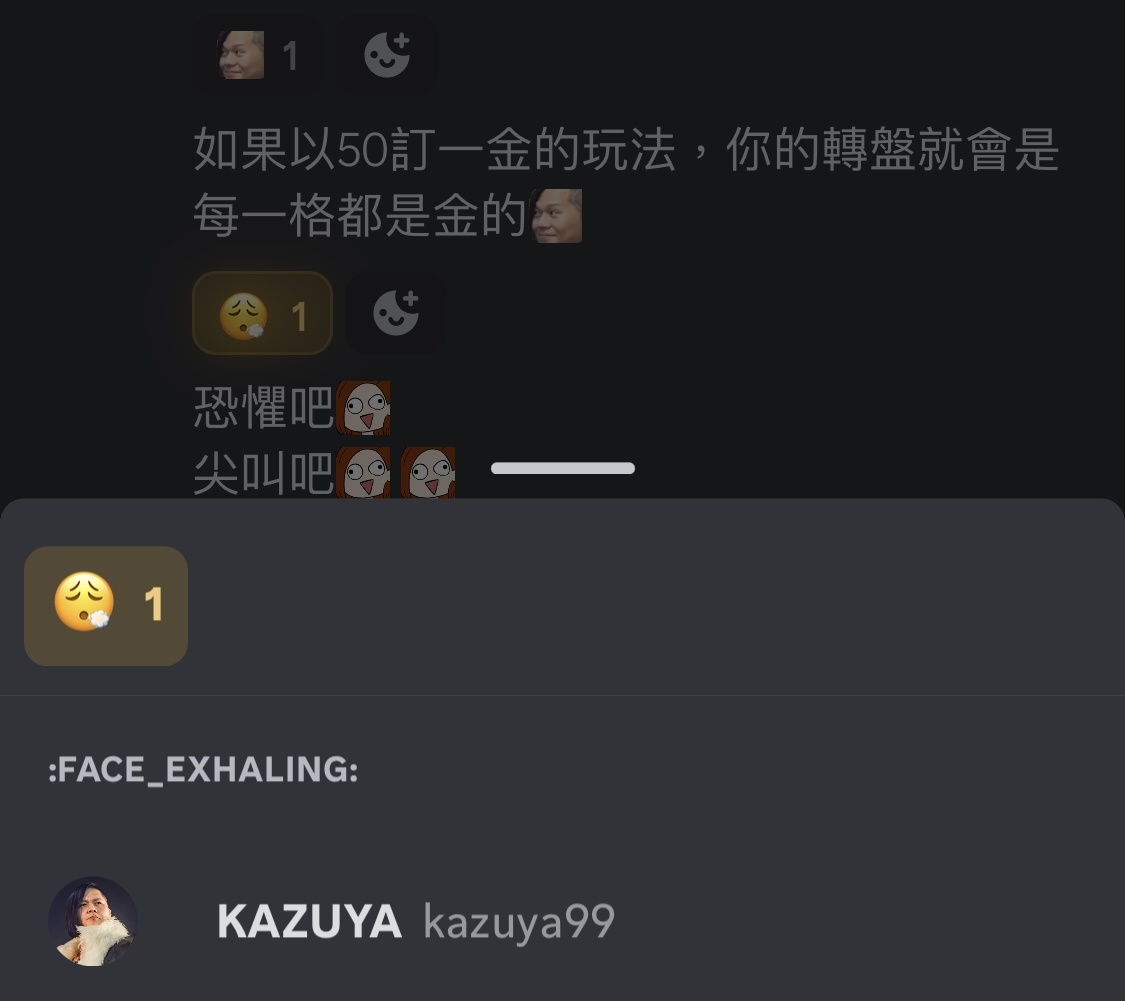This screenshot has height=1001, width=1125.
Task: Grab the reactions sheet drag handle
Action: [562, 469]
